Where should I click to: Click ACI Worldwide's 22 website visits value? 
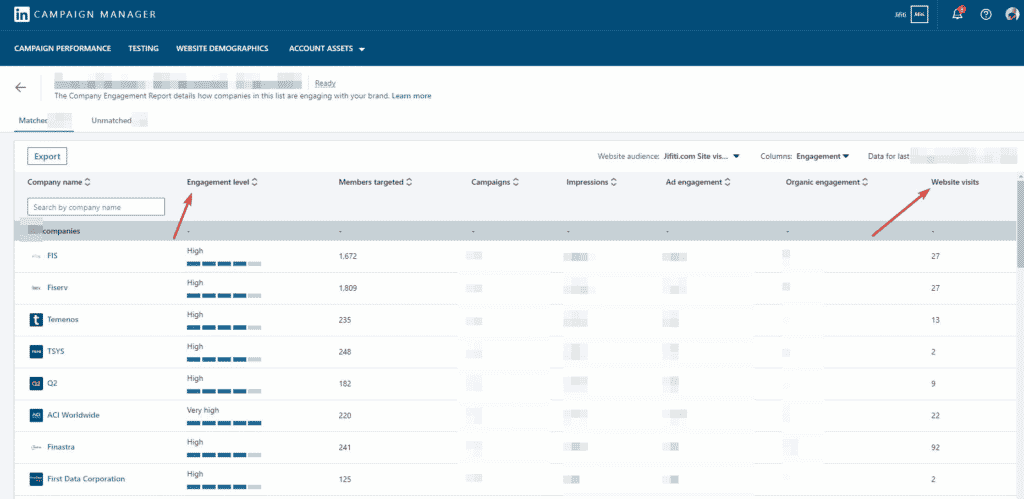point(935,415)
